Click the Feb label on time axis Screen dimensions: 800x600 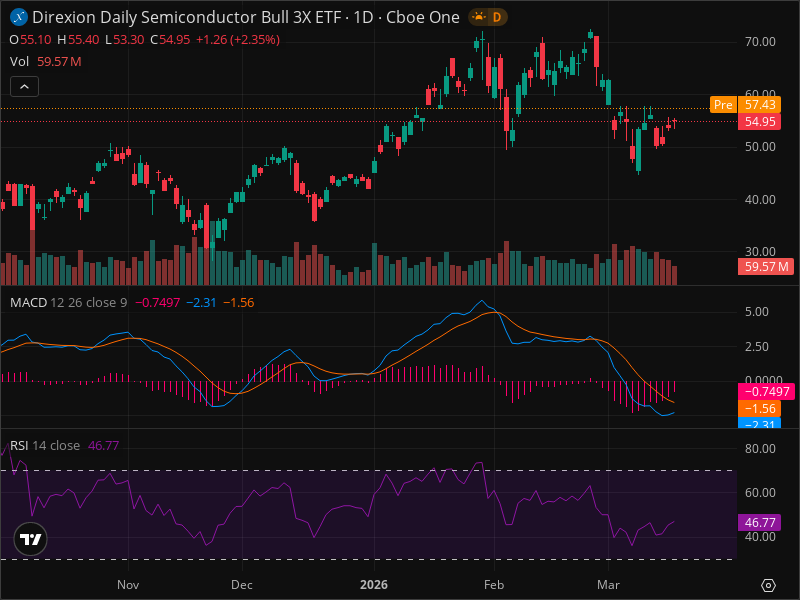pos(494,585)
